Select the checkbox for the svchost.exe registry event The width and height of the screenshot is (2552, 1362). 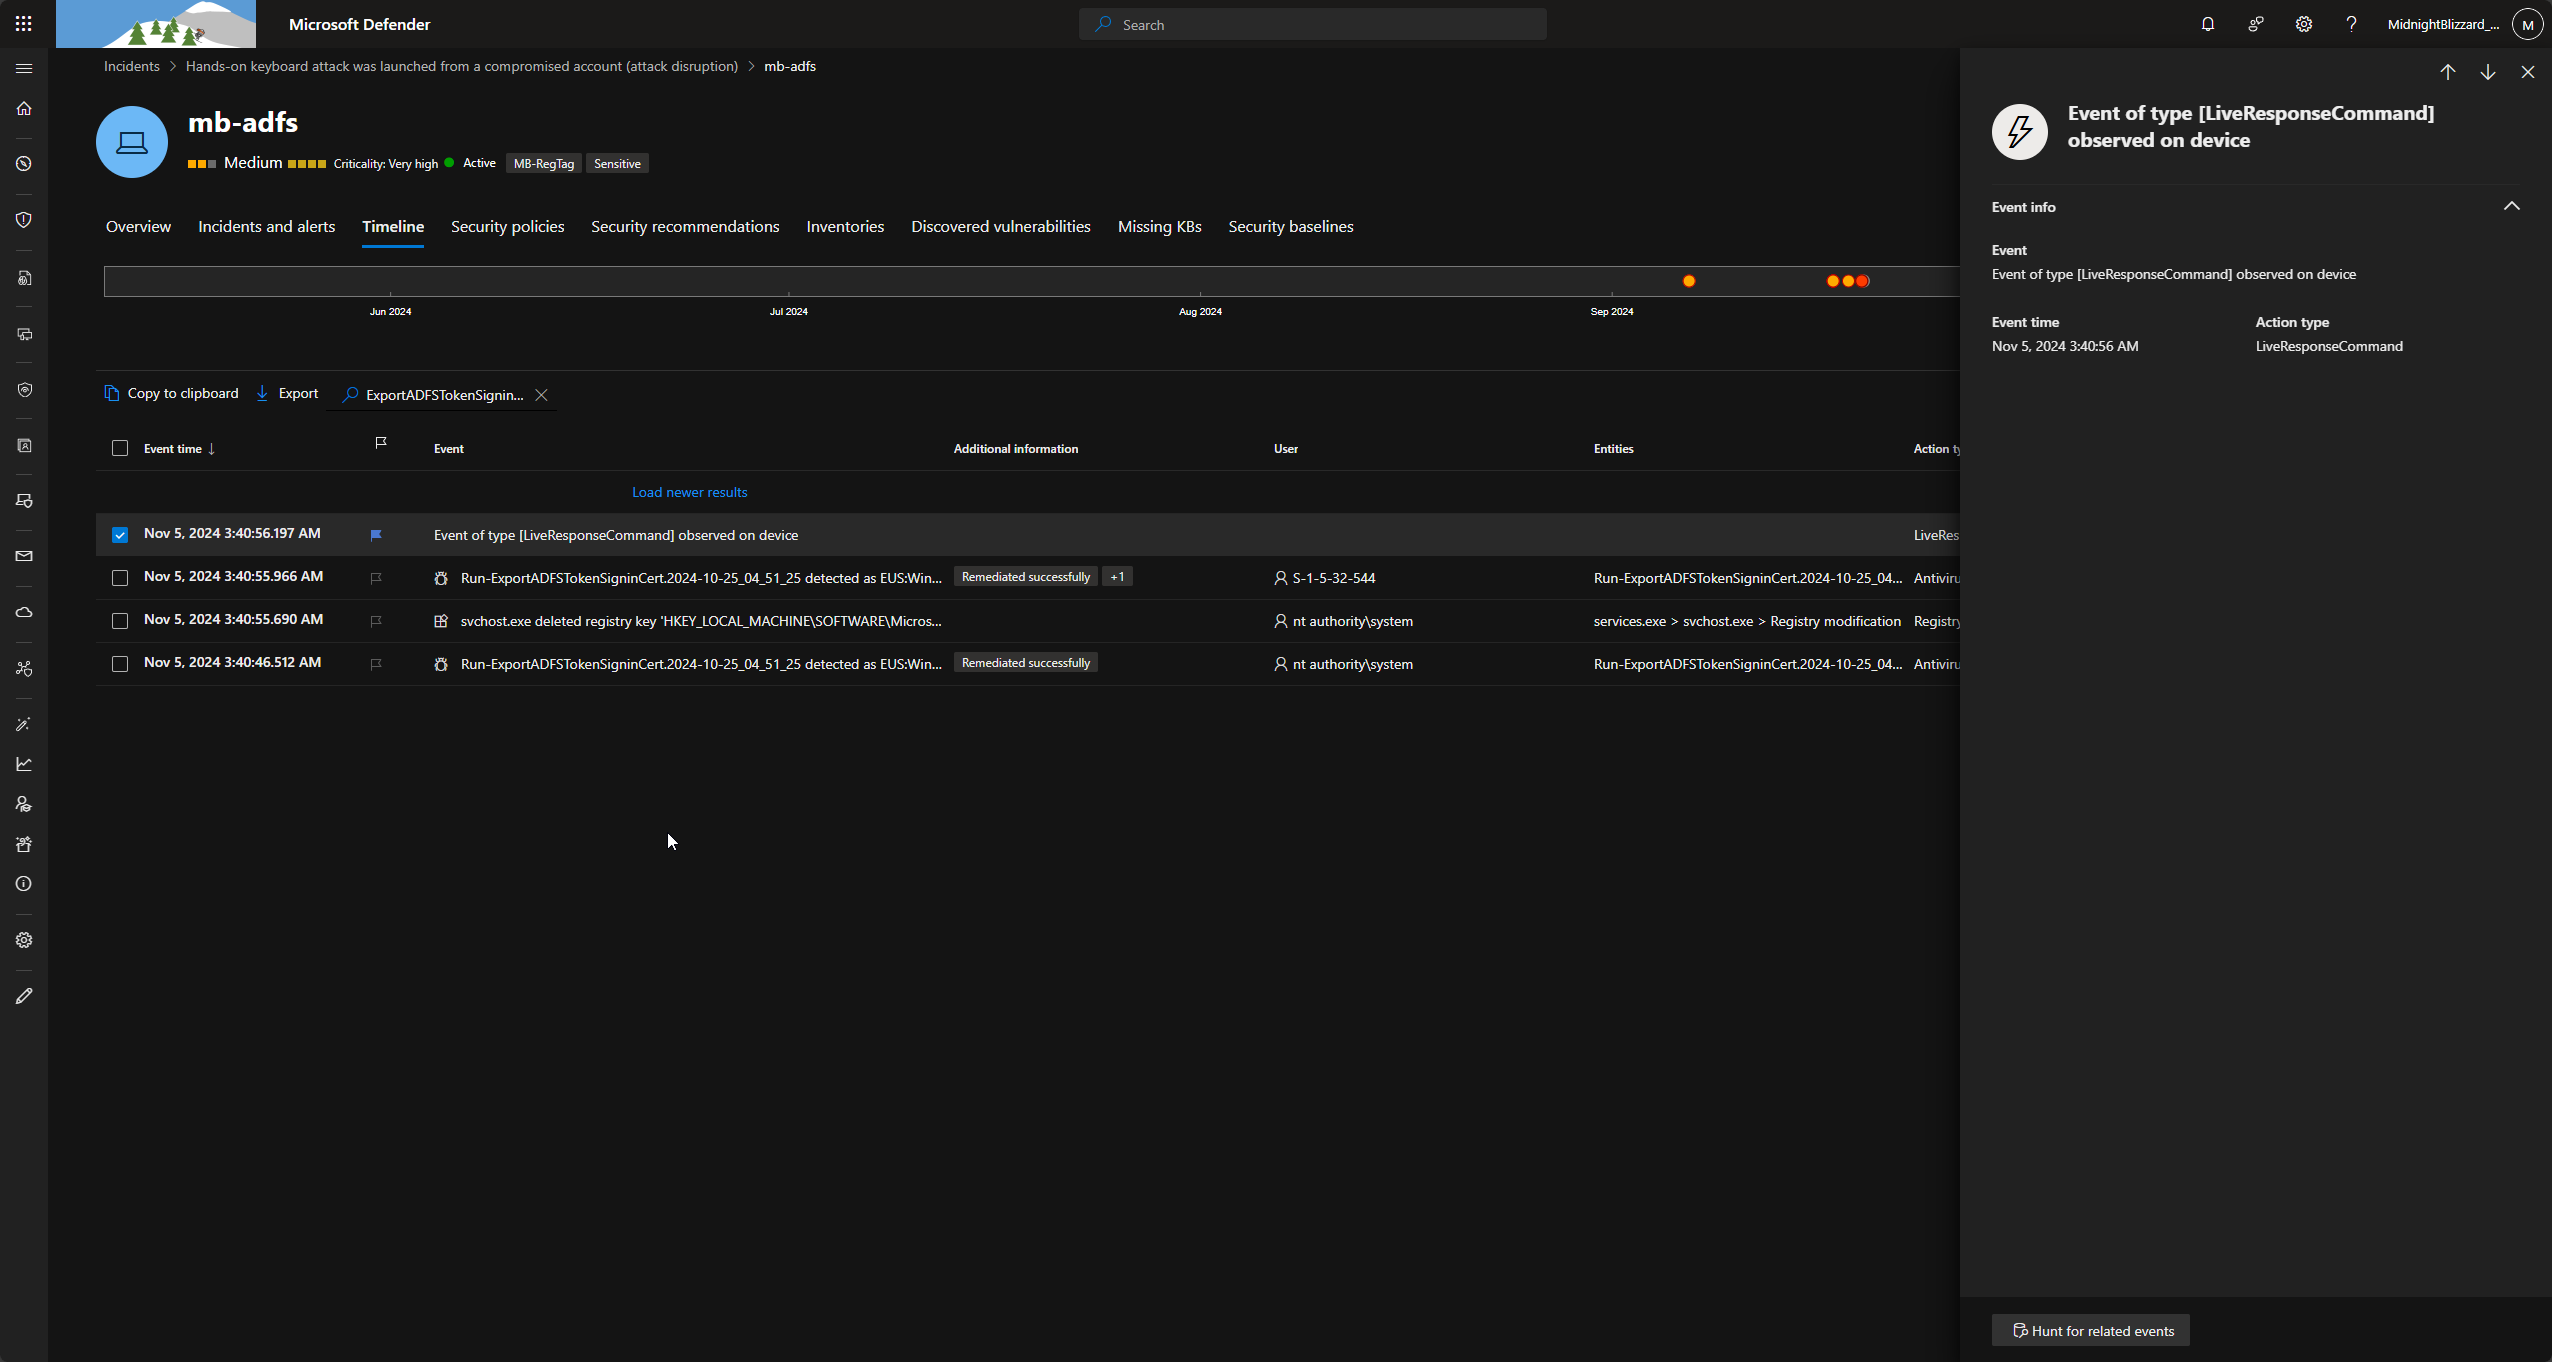[120, 621]
